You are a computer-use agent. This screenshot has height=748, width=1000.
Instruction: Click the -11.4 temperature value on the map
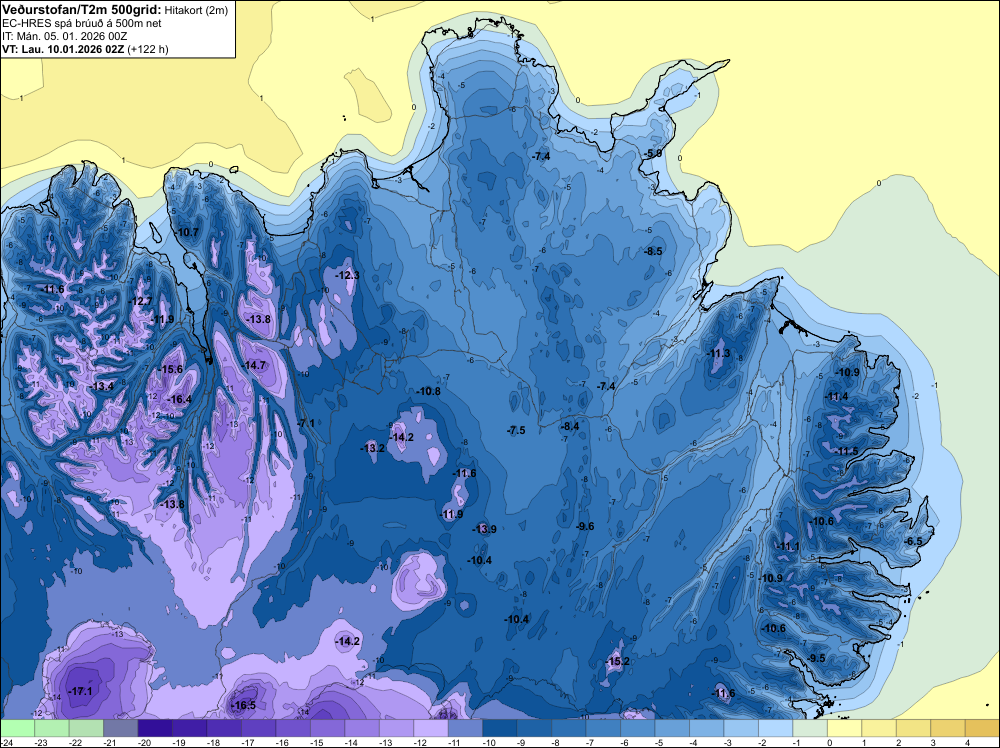pos(837,397)
